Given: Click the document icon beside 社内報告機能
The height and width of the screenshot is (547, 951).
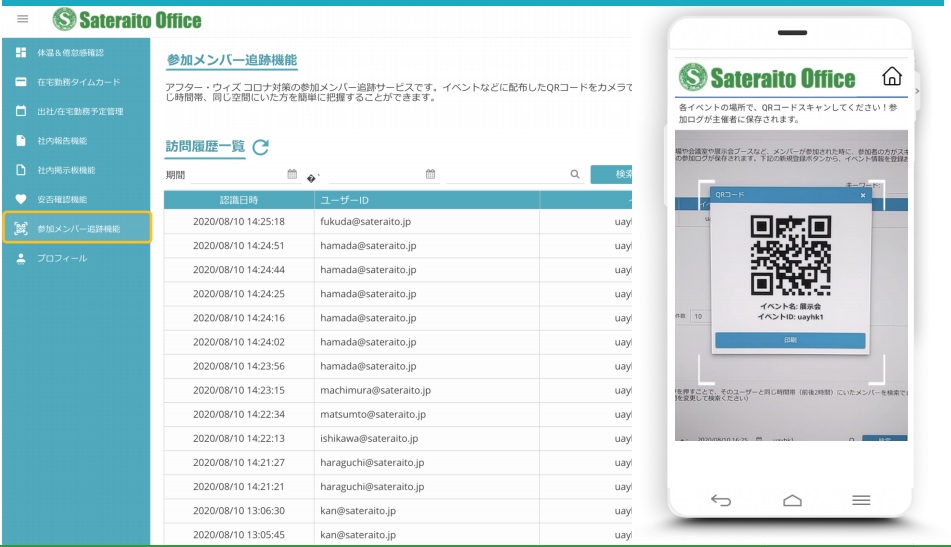Looking at the screenshot, I should tap(21, 141).
